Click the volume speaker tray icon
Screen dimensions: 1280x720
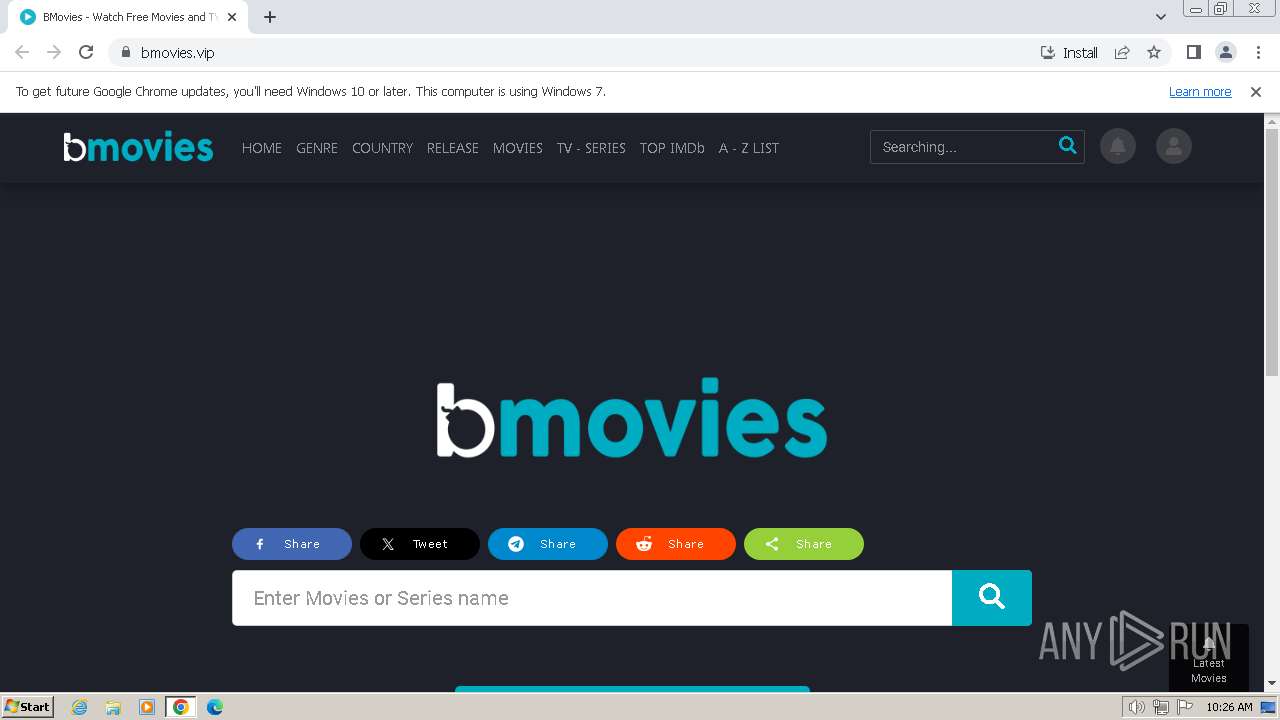coord(1136,707)
